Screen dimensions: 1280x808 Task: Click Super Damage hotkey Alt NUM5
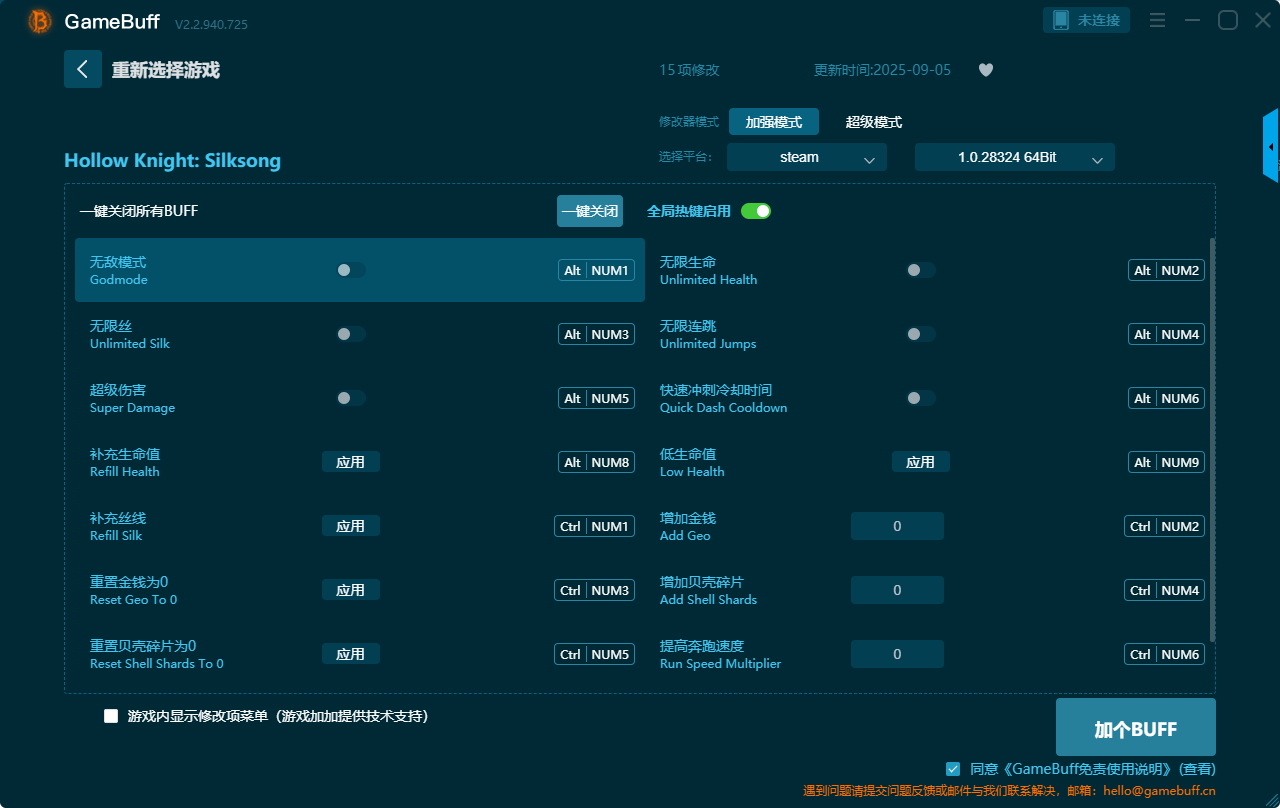[596, 398]
